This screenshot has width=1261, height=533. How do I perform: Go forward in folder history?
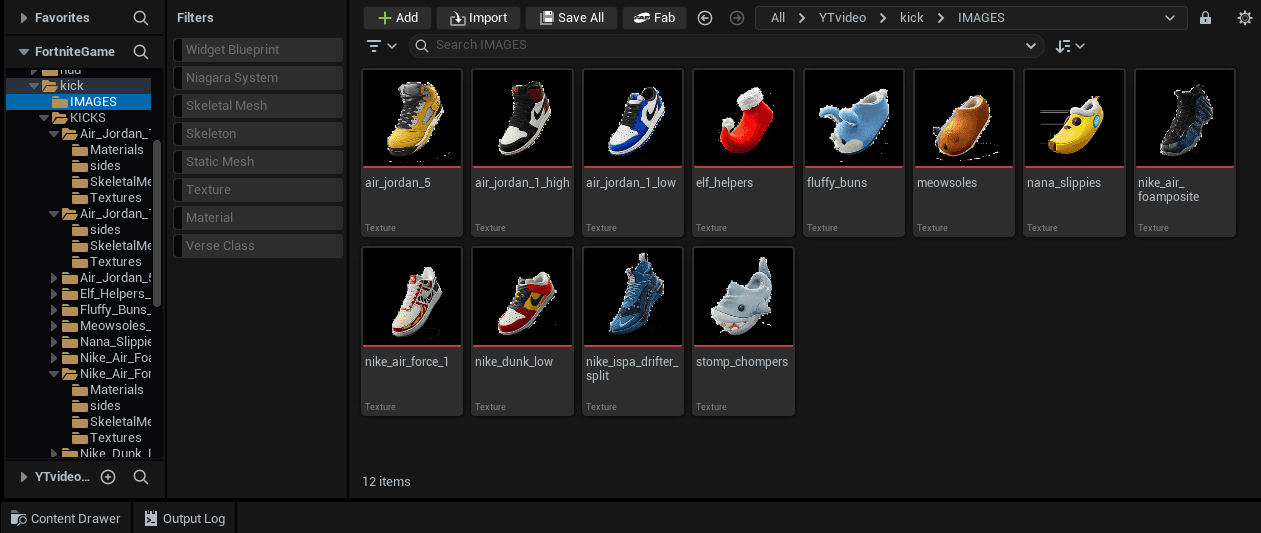pos(737,18)
